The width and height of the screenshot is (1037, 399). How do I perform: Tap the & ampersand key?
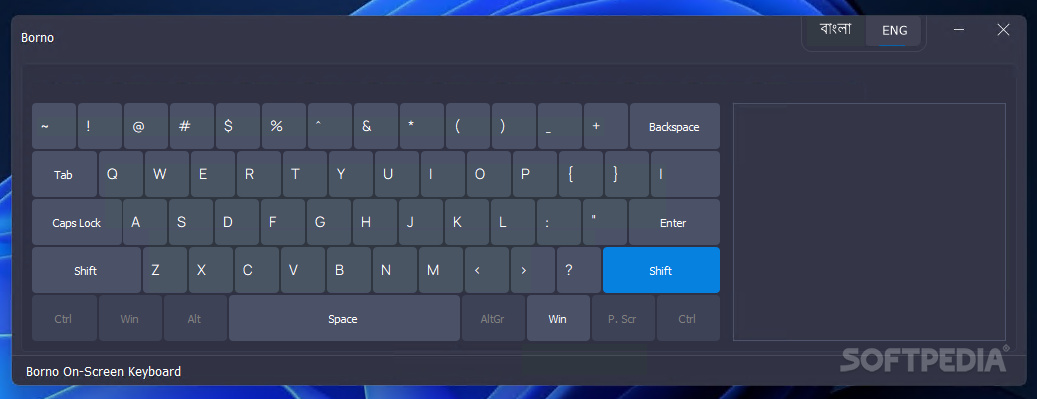pos(376,126)
